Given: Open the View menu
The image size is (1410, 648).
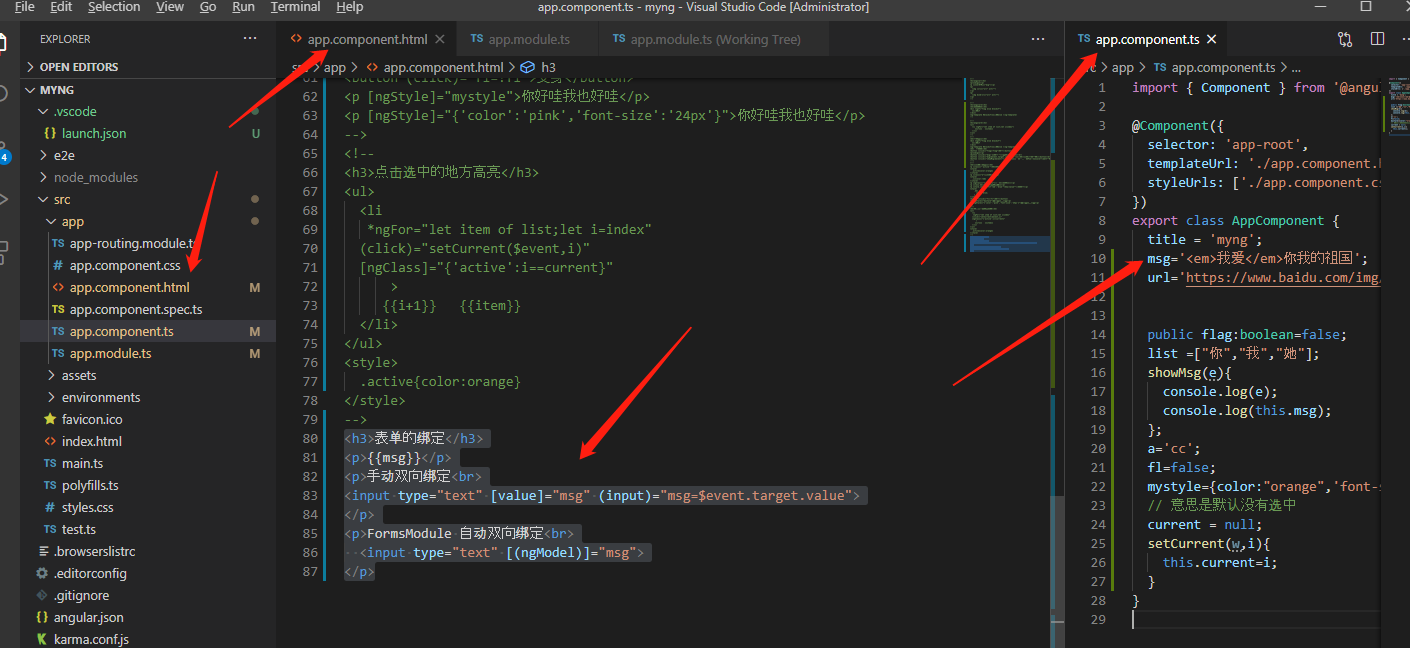Looking at the screenshot, I should click(x=170, y=7).
